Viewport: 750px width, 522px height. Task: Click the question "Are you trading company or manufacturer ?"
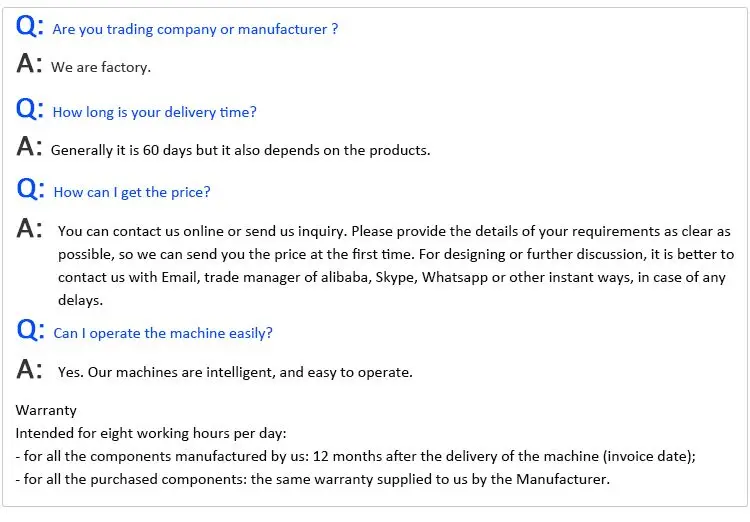pyautogui.click(x=195, y=30)
